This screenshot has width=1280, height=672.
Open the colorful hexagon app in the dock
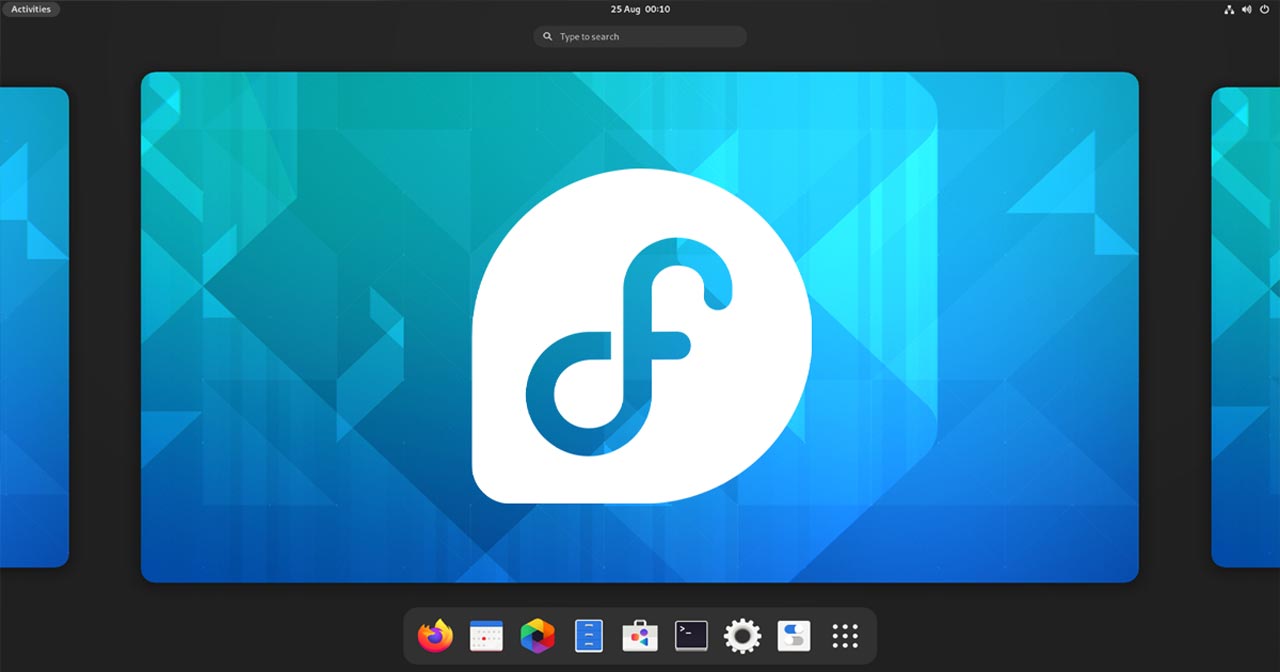[x=538, y=636]
